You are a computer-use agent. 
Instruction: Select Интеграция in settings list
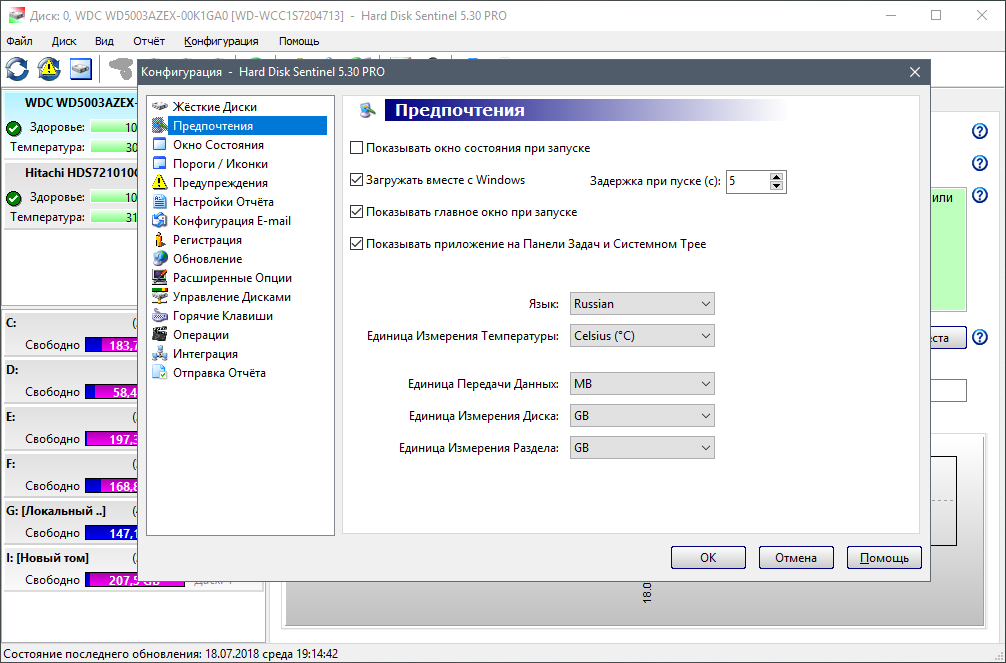[x=205, y=354]
